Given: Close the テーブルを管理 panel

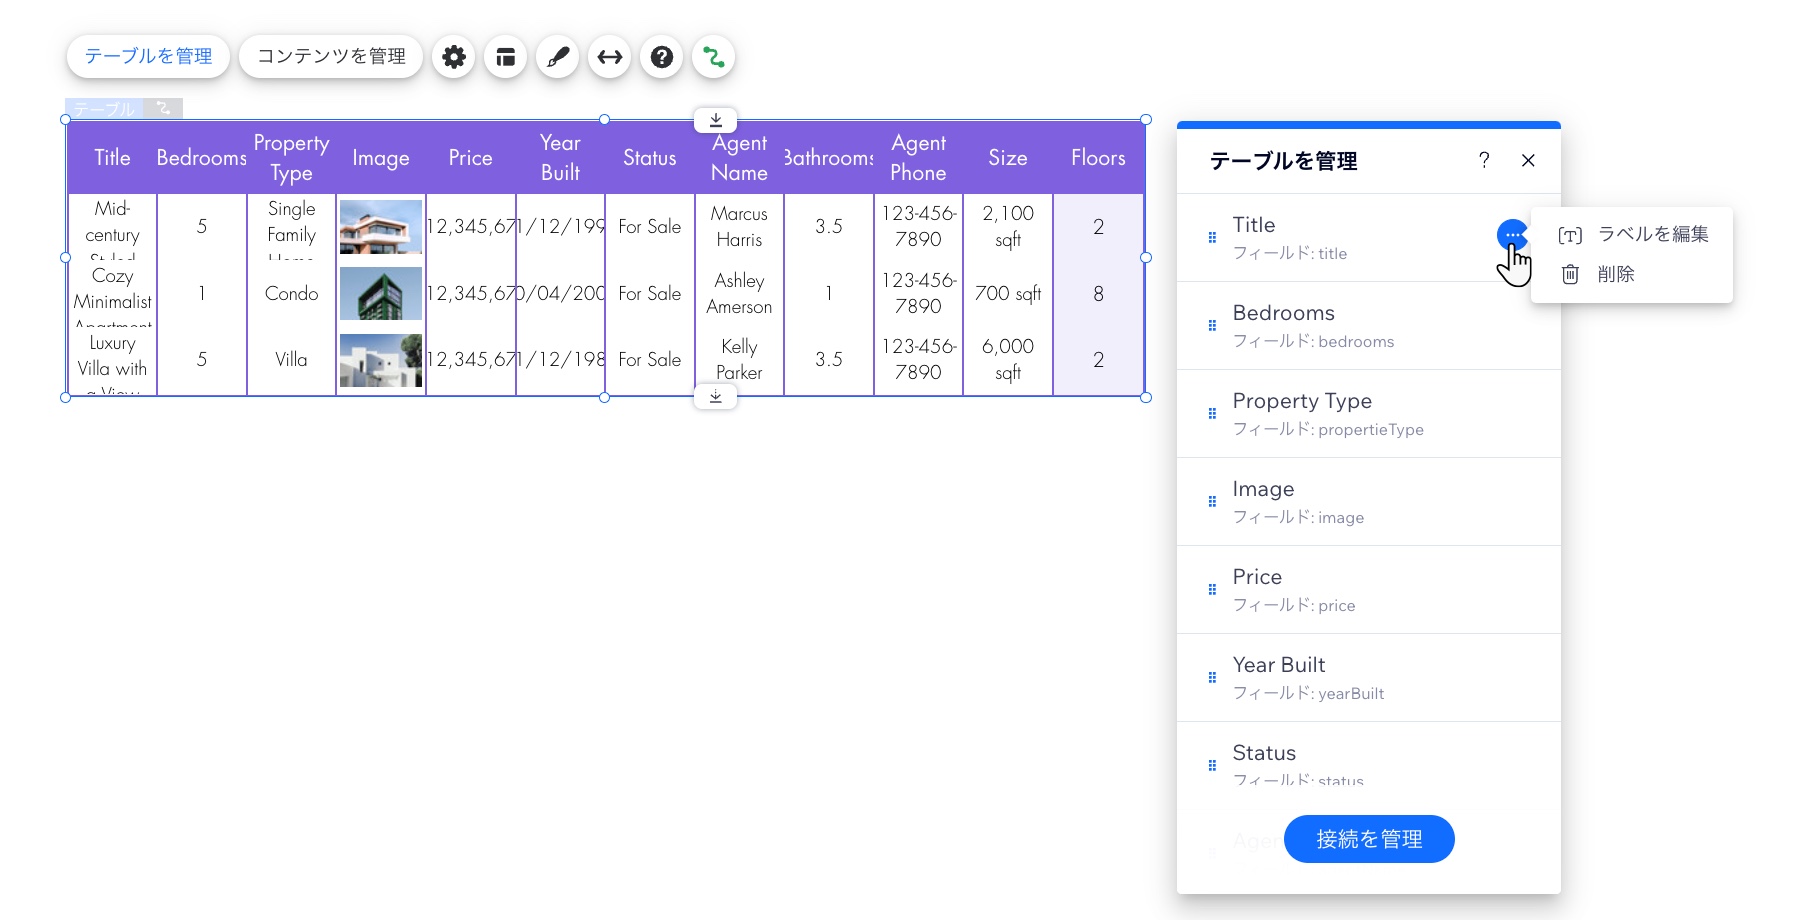Looking at the screenshot, I should (1528, 160).
